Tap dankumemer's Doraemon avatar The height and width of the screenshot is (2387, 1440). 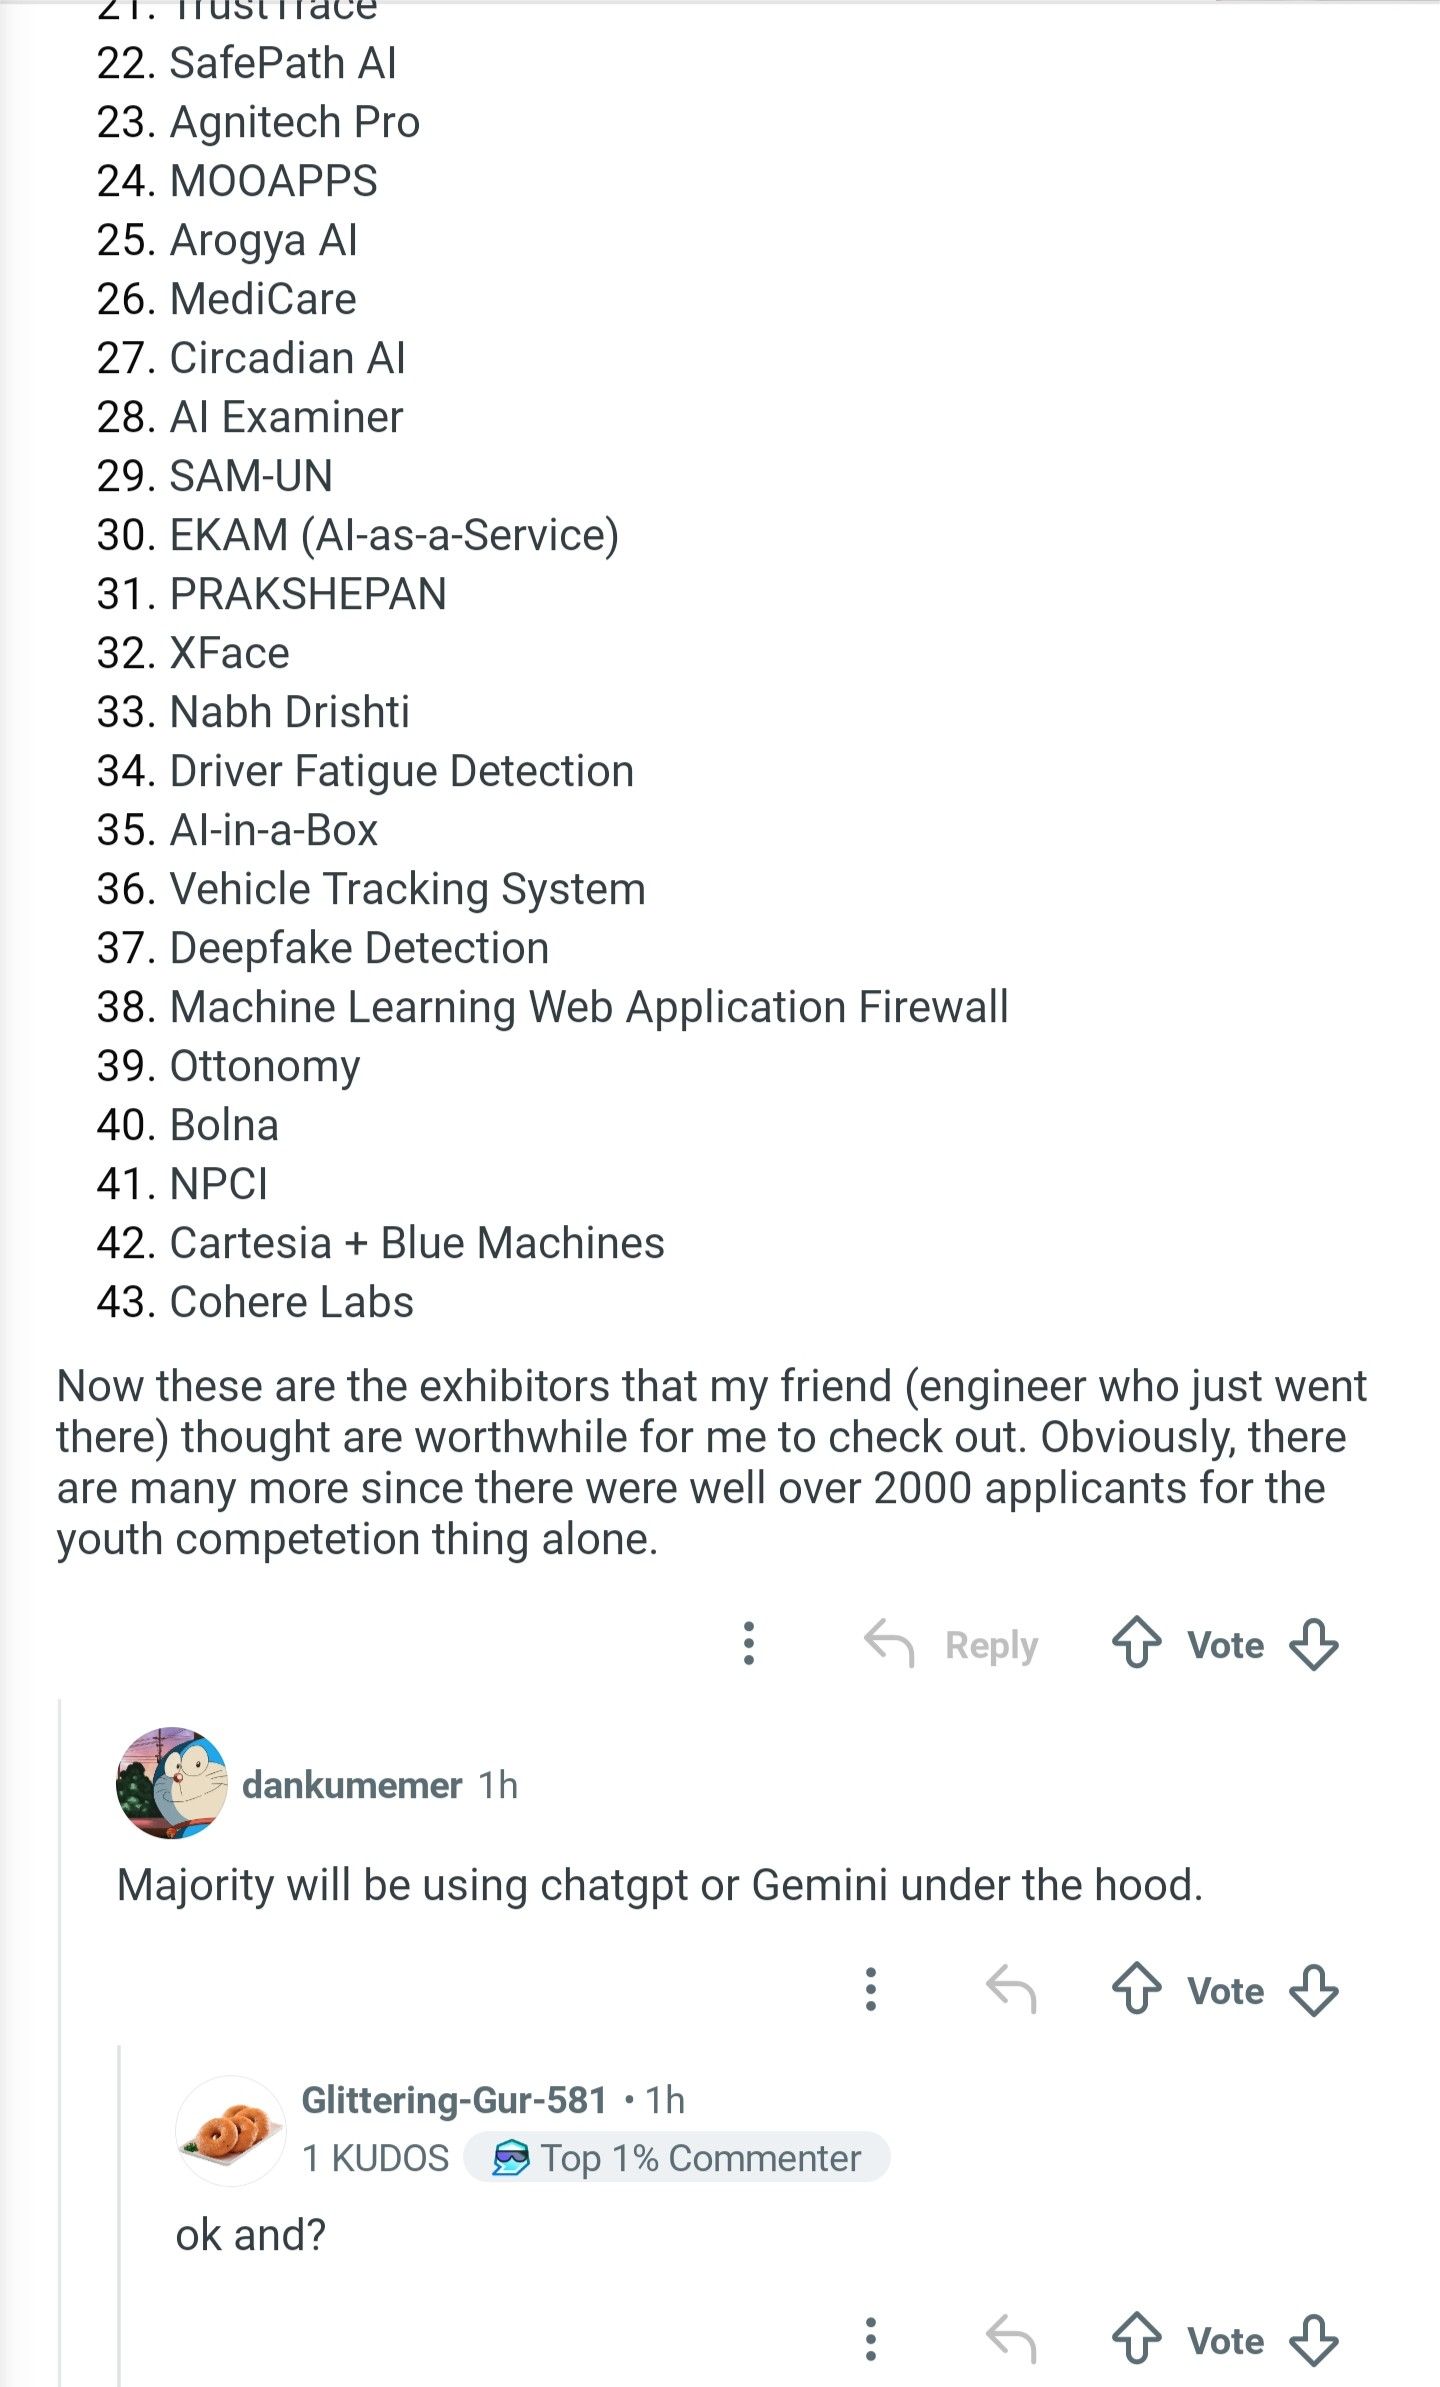[x=171, y=1783]
